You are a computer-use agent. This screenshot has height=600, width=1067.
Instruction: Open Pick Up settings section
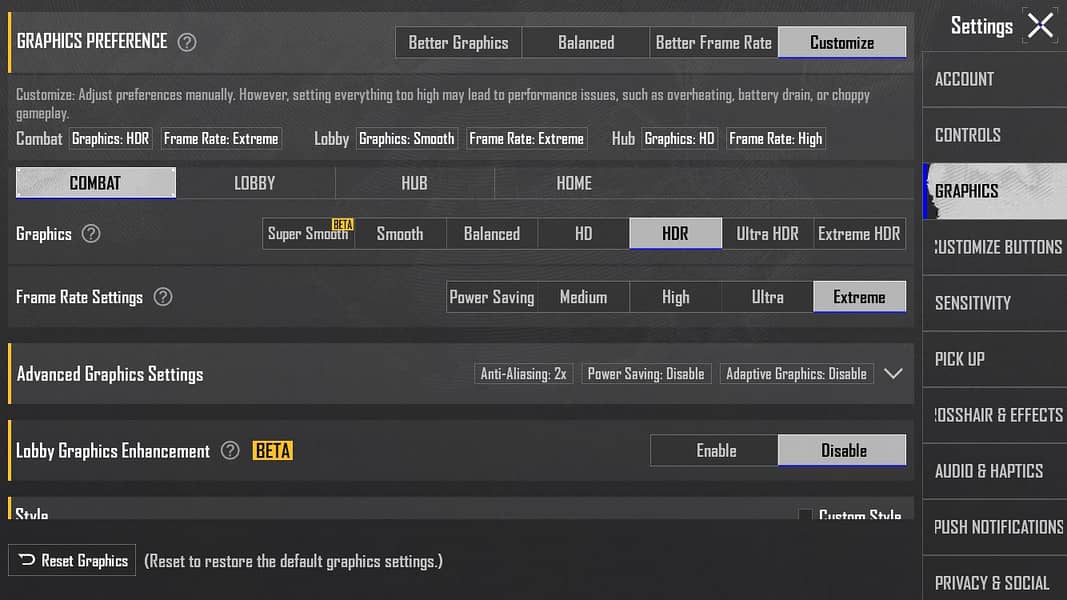pyautogui.click(x=995, y=359)
